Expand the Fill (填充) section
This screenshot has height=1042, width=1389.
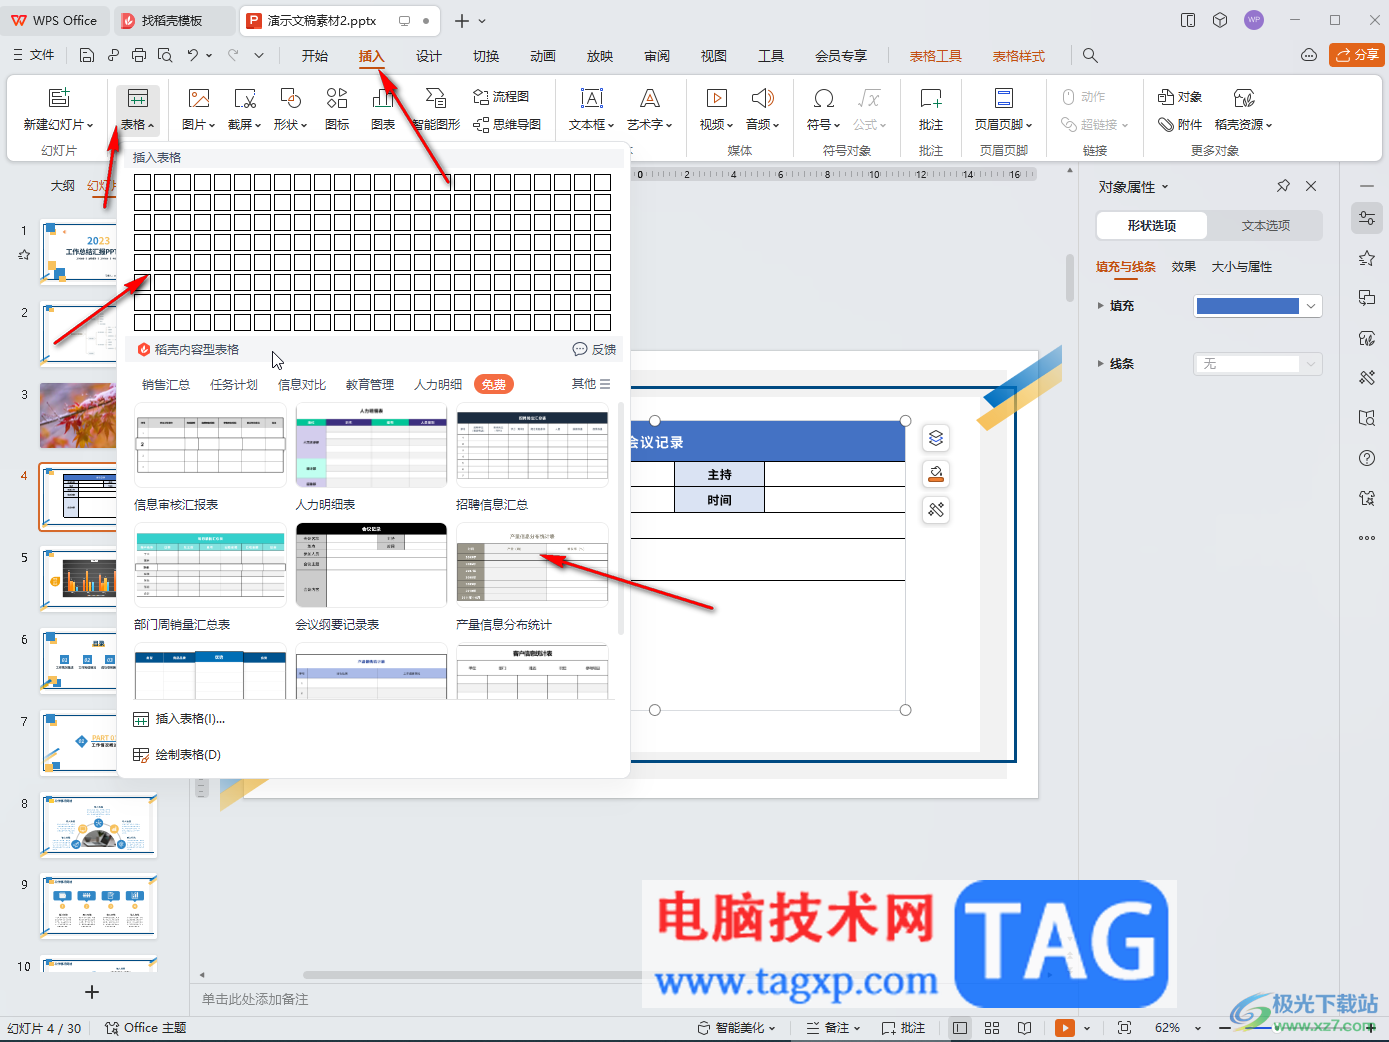[1101, 306]
